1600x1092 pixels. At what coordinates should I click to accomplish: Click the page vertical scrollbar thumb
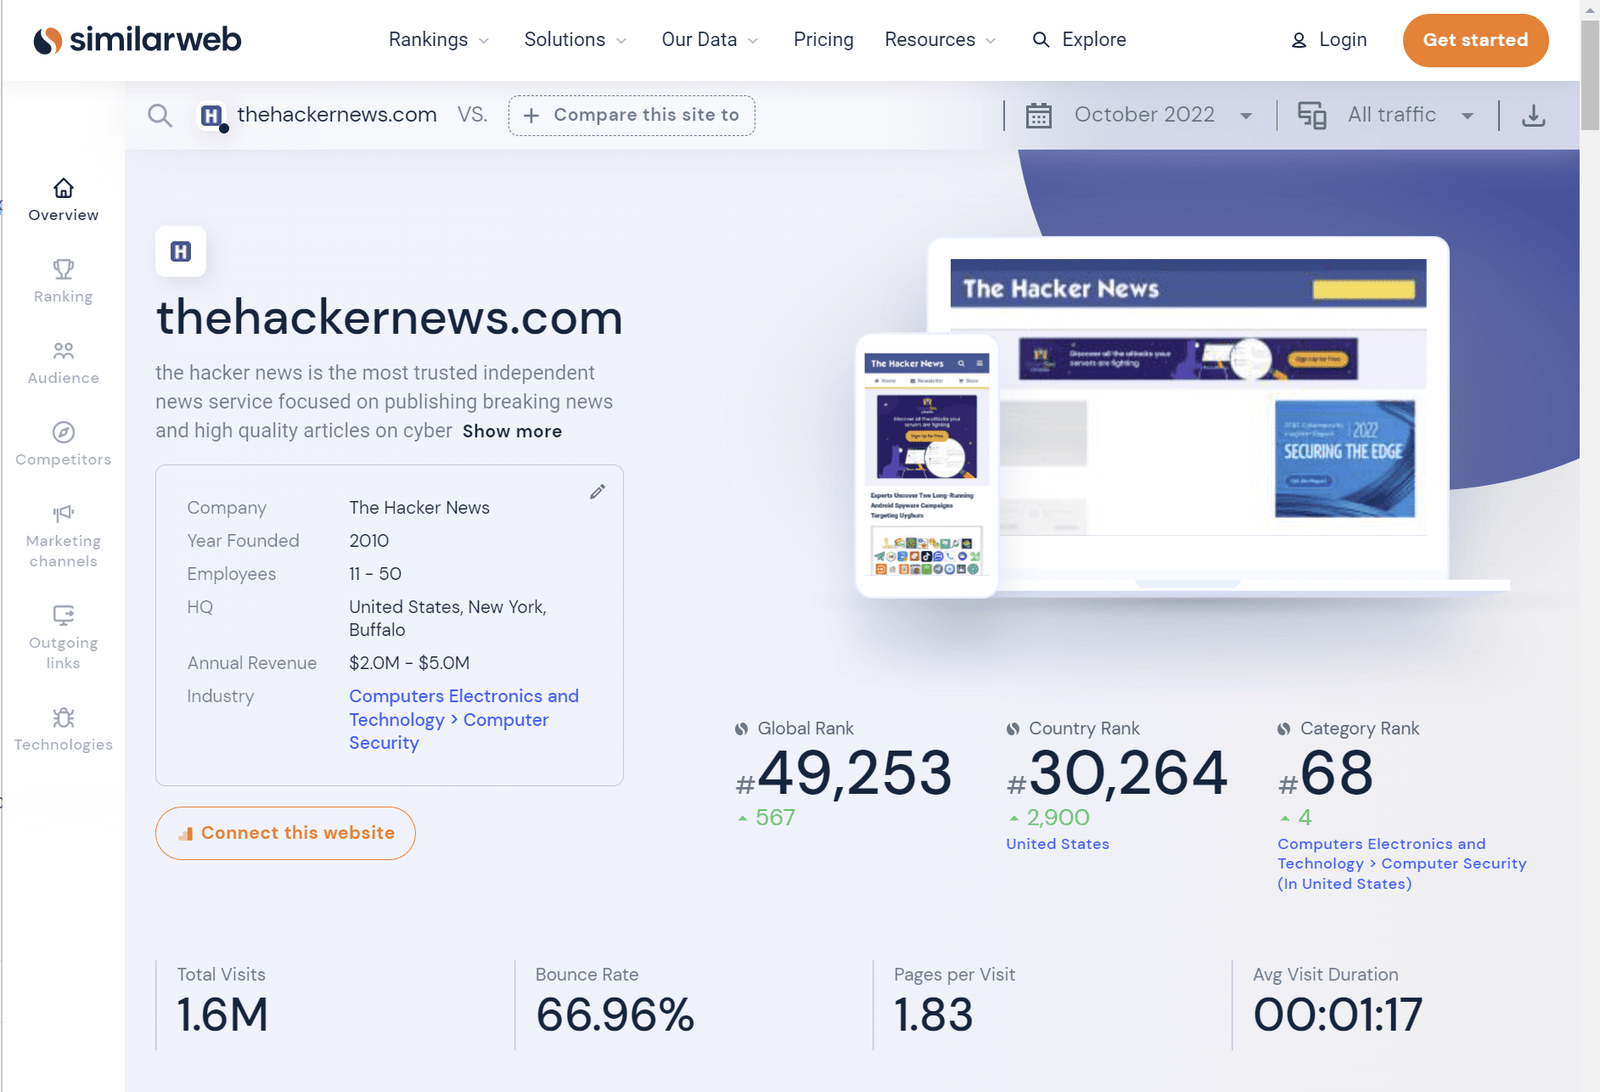[1590, 75]
